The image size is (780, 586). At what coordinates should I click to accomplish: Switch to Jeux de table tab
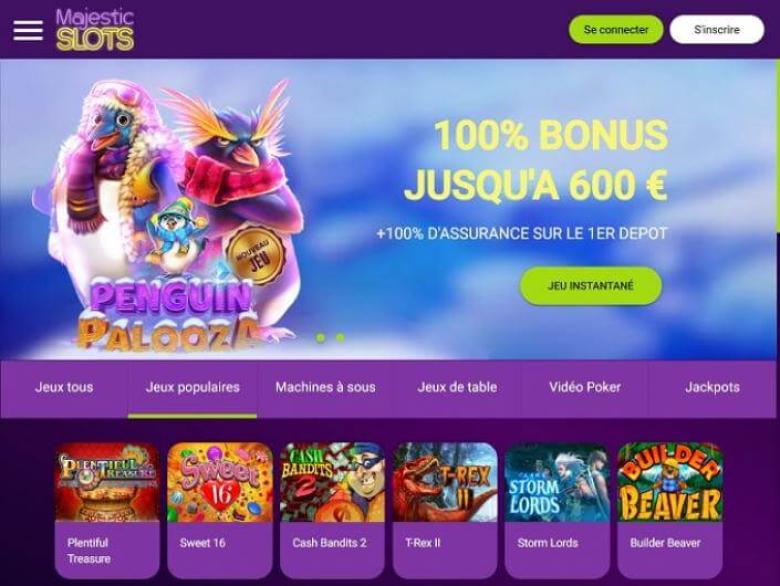pyautogui.click(x=457, y=388)
